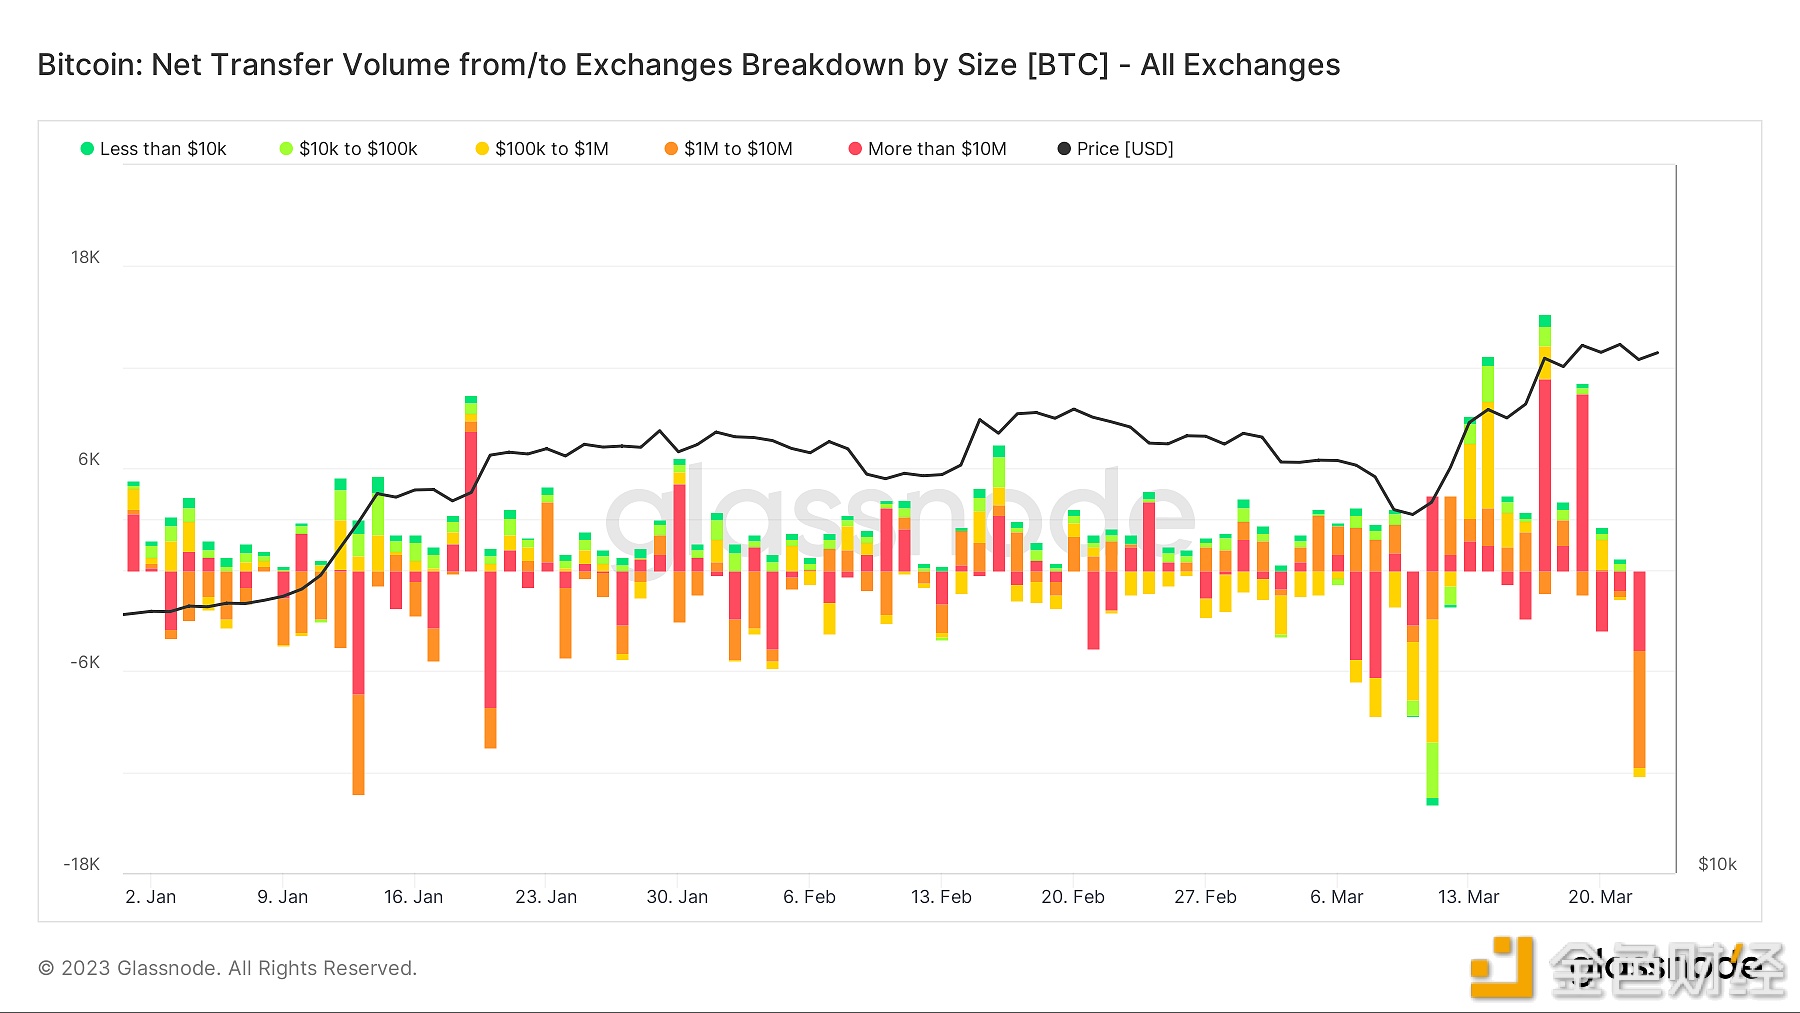Click the glassnode watermark in the chart center

[x=900, y=515]
